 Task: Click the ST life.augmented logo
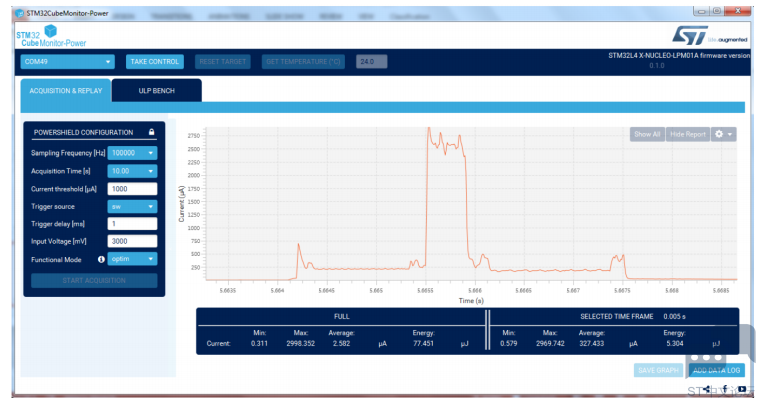[709, 36]
